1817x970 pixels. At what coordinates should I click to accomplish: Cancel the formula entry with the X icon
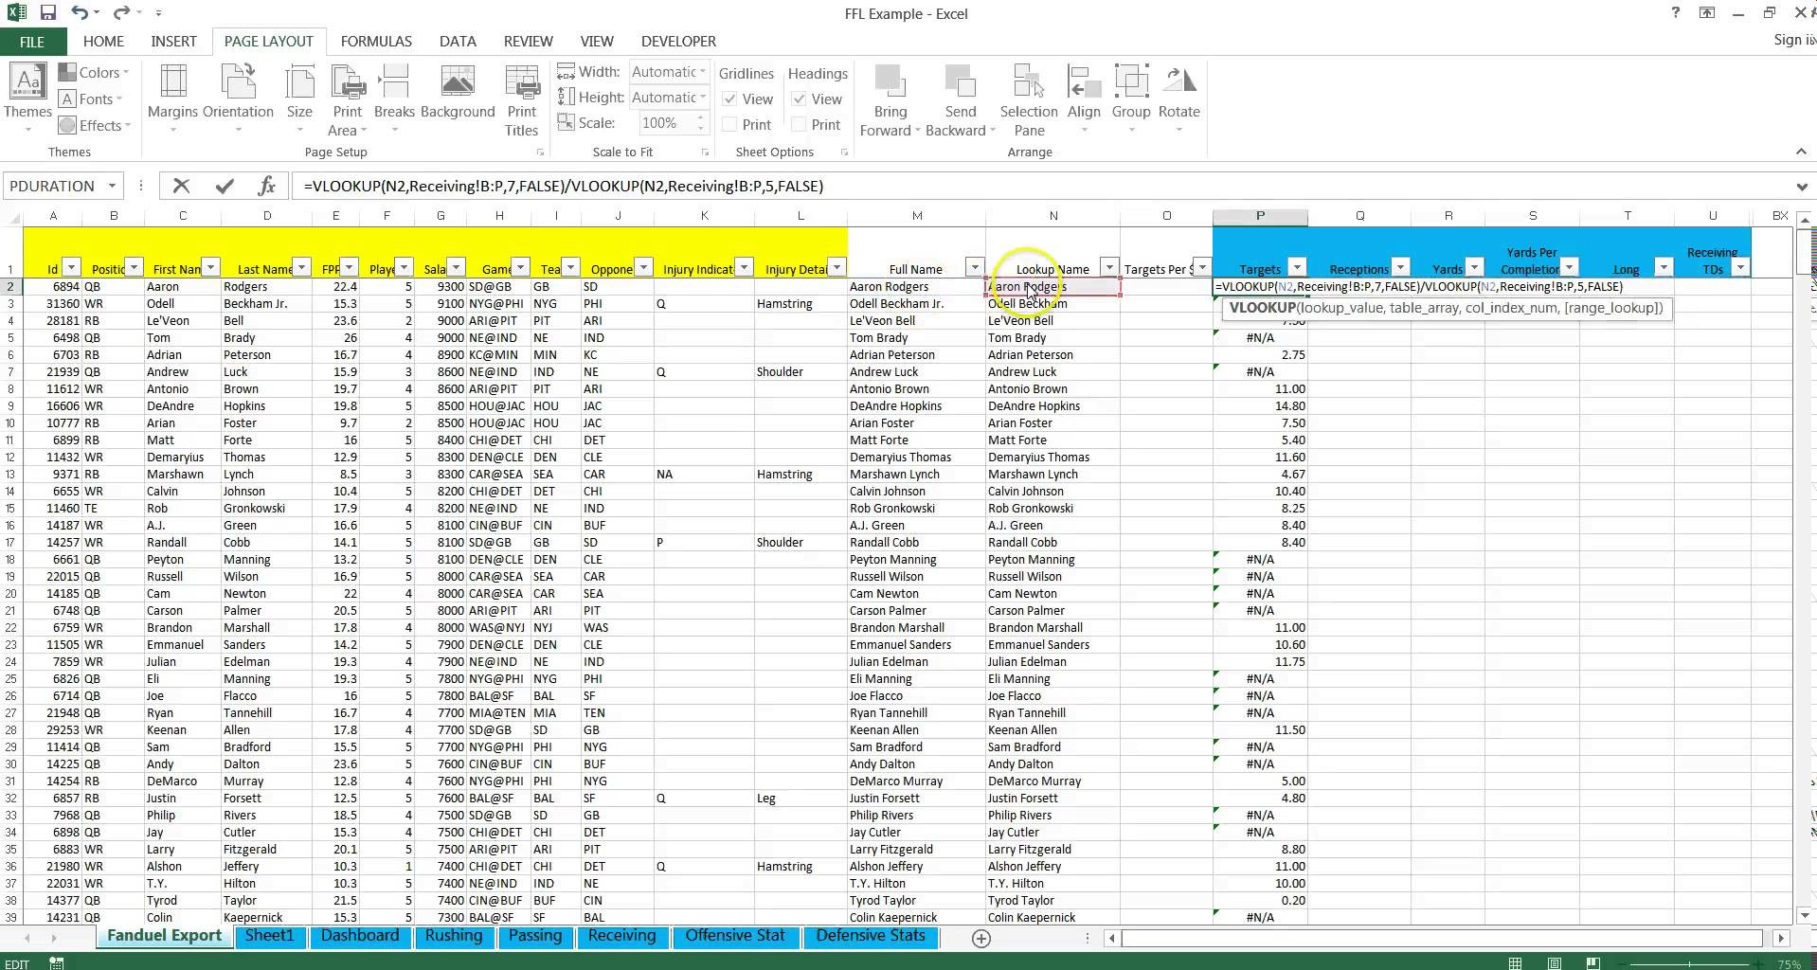point(183,185)
